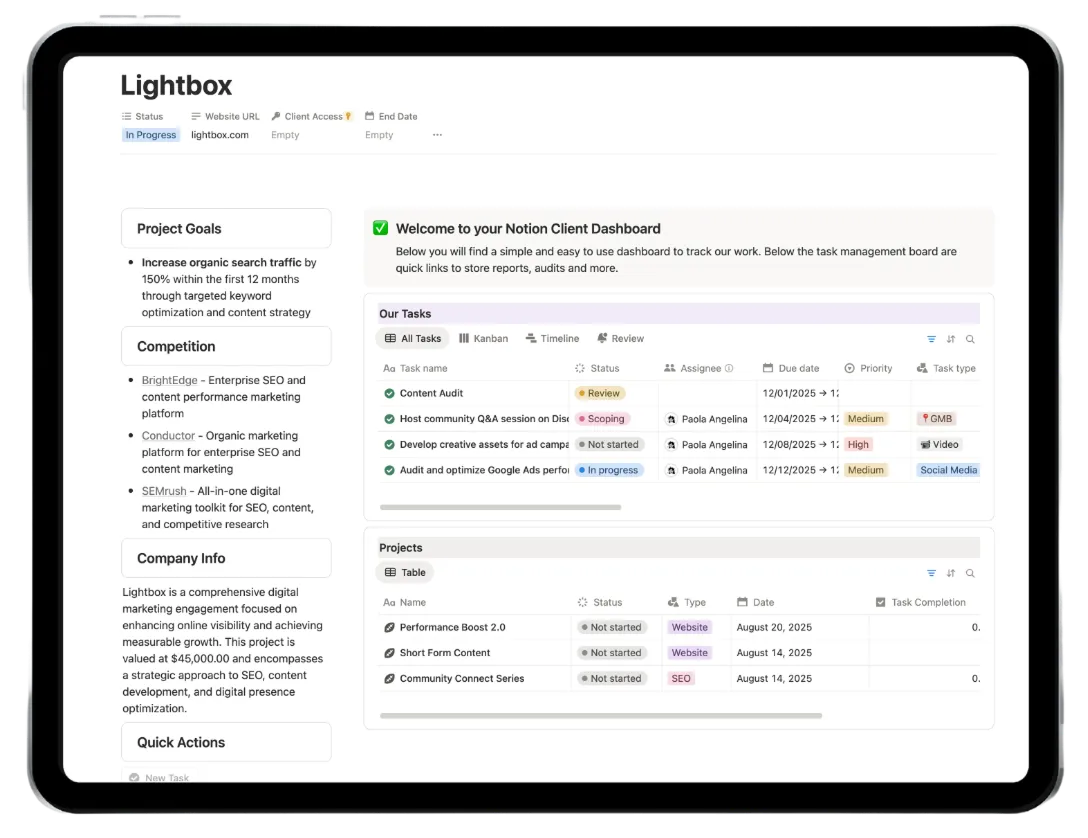Click the filter icon in Projects
Viewport: 1088px width, 838px height.
pos(931,573)
